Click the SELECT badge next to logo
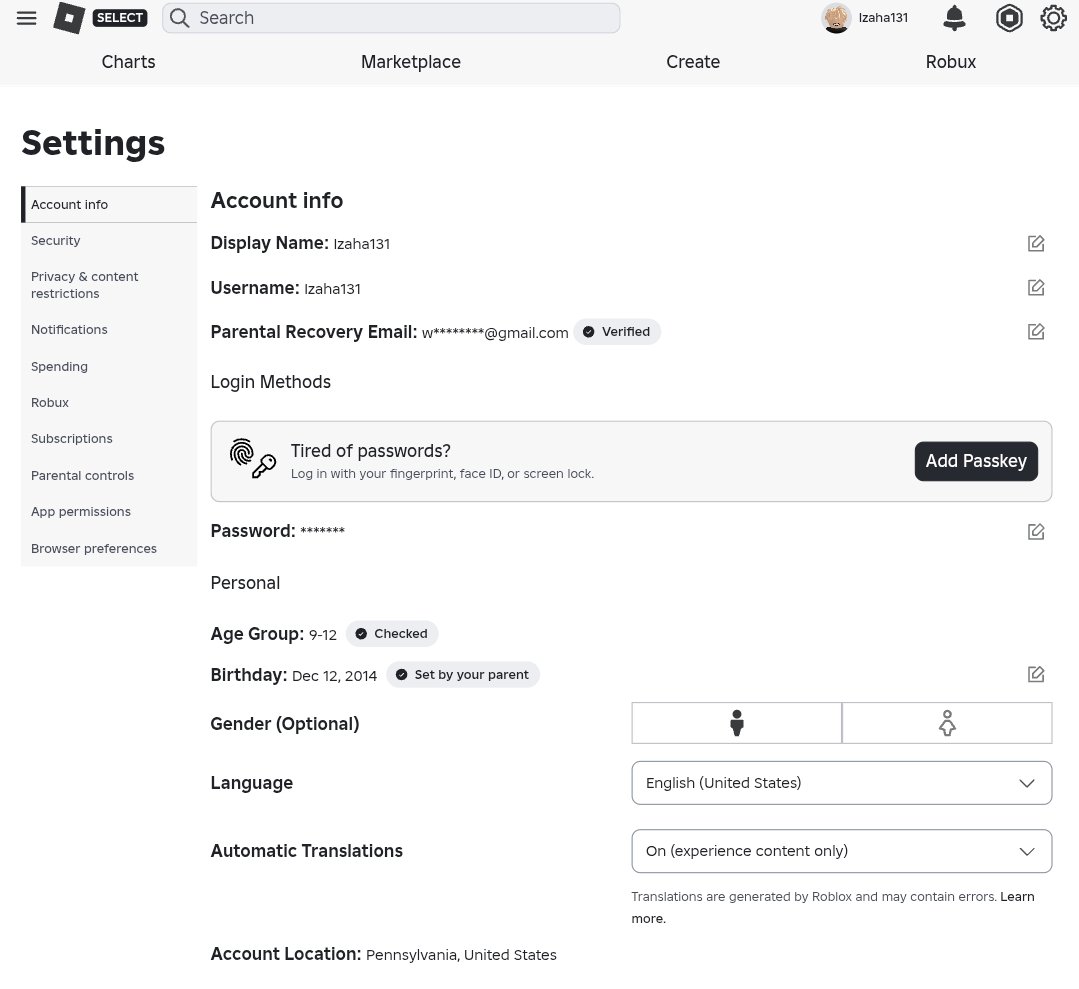The height and width of the screenshot is (989, 1079). [x=120, y=18]
